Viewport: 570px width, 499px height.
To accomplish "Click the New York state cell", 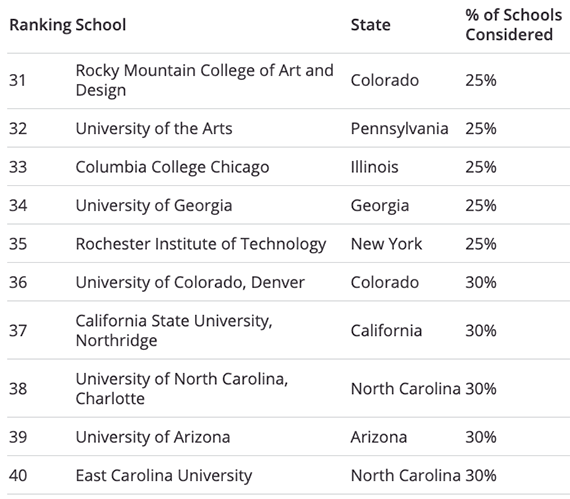I will (x=386, y=244).
